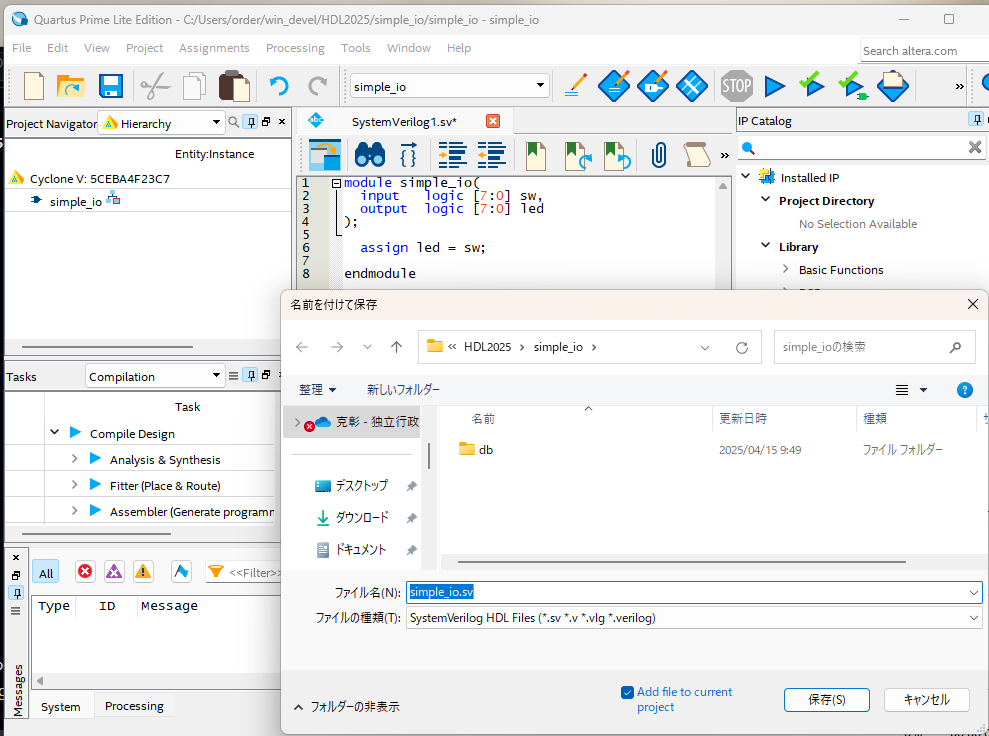This screenshot has width=989, height=736.
Task: Filter critical warnings with purple triangle icon
Action: [114, 572]
